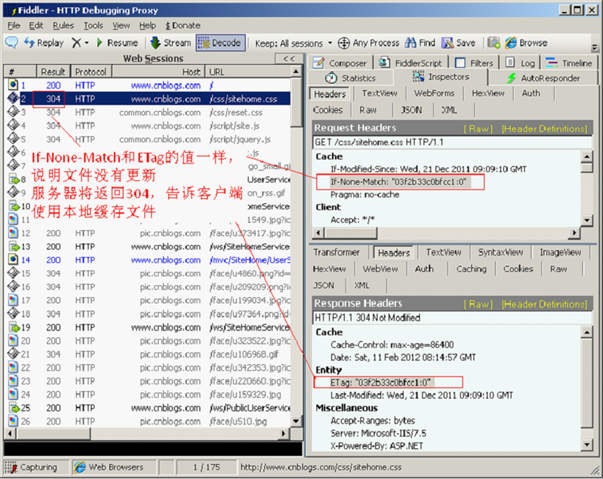This screenshot has height=479, width=603.
Task: Select session 5 /script/jquery.js row
Action: 148,139
